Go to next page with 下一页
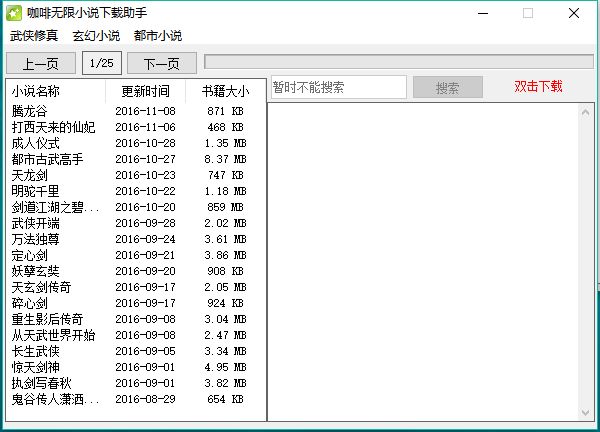The width and height of the screenshot is (600, 432). tap(162, 64)
